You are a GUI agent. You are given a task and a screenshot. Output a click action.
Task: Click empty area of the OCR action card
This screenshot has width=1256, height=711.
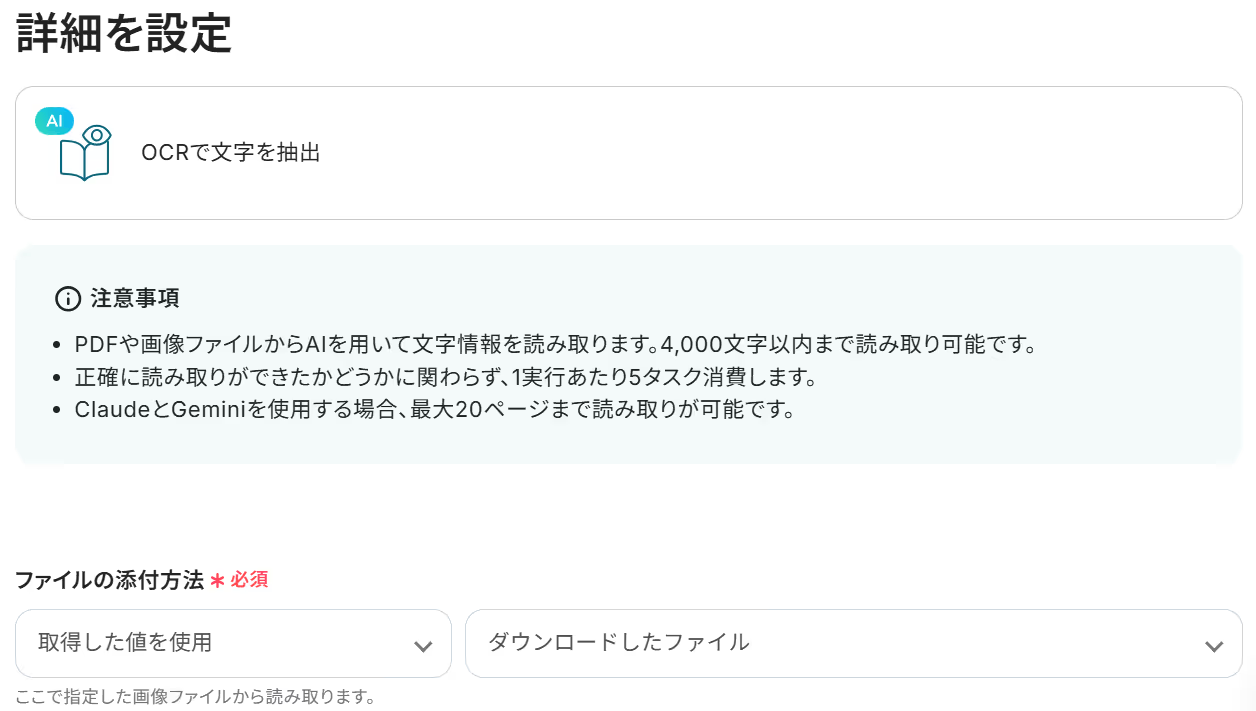[780, 153]
